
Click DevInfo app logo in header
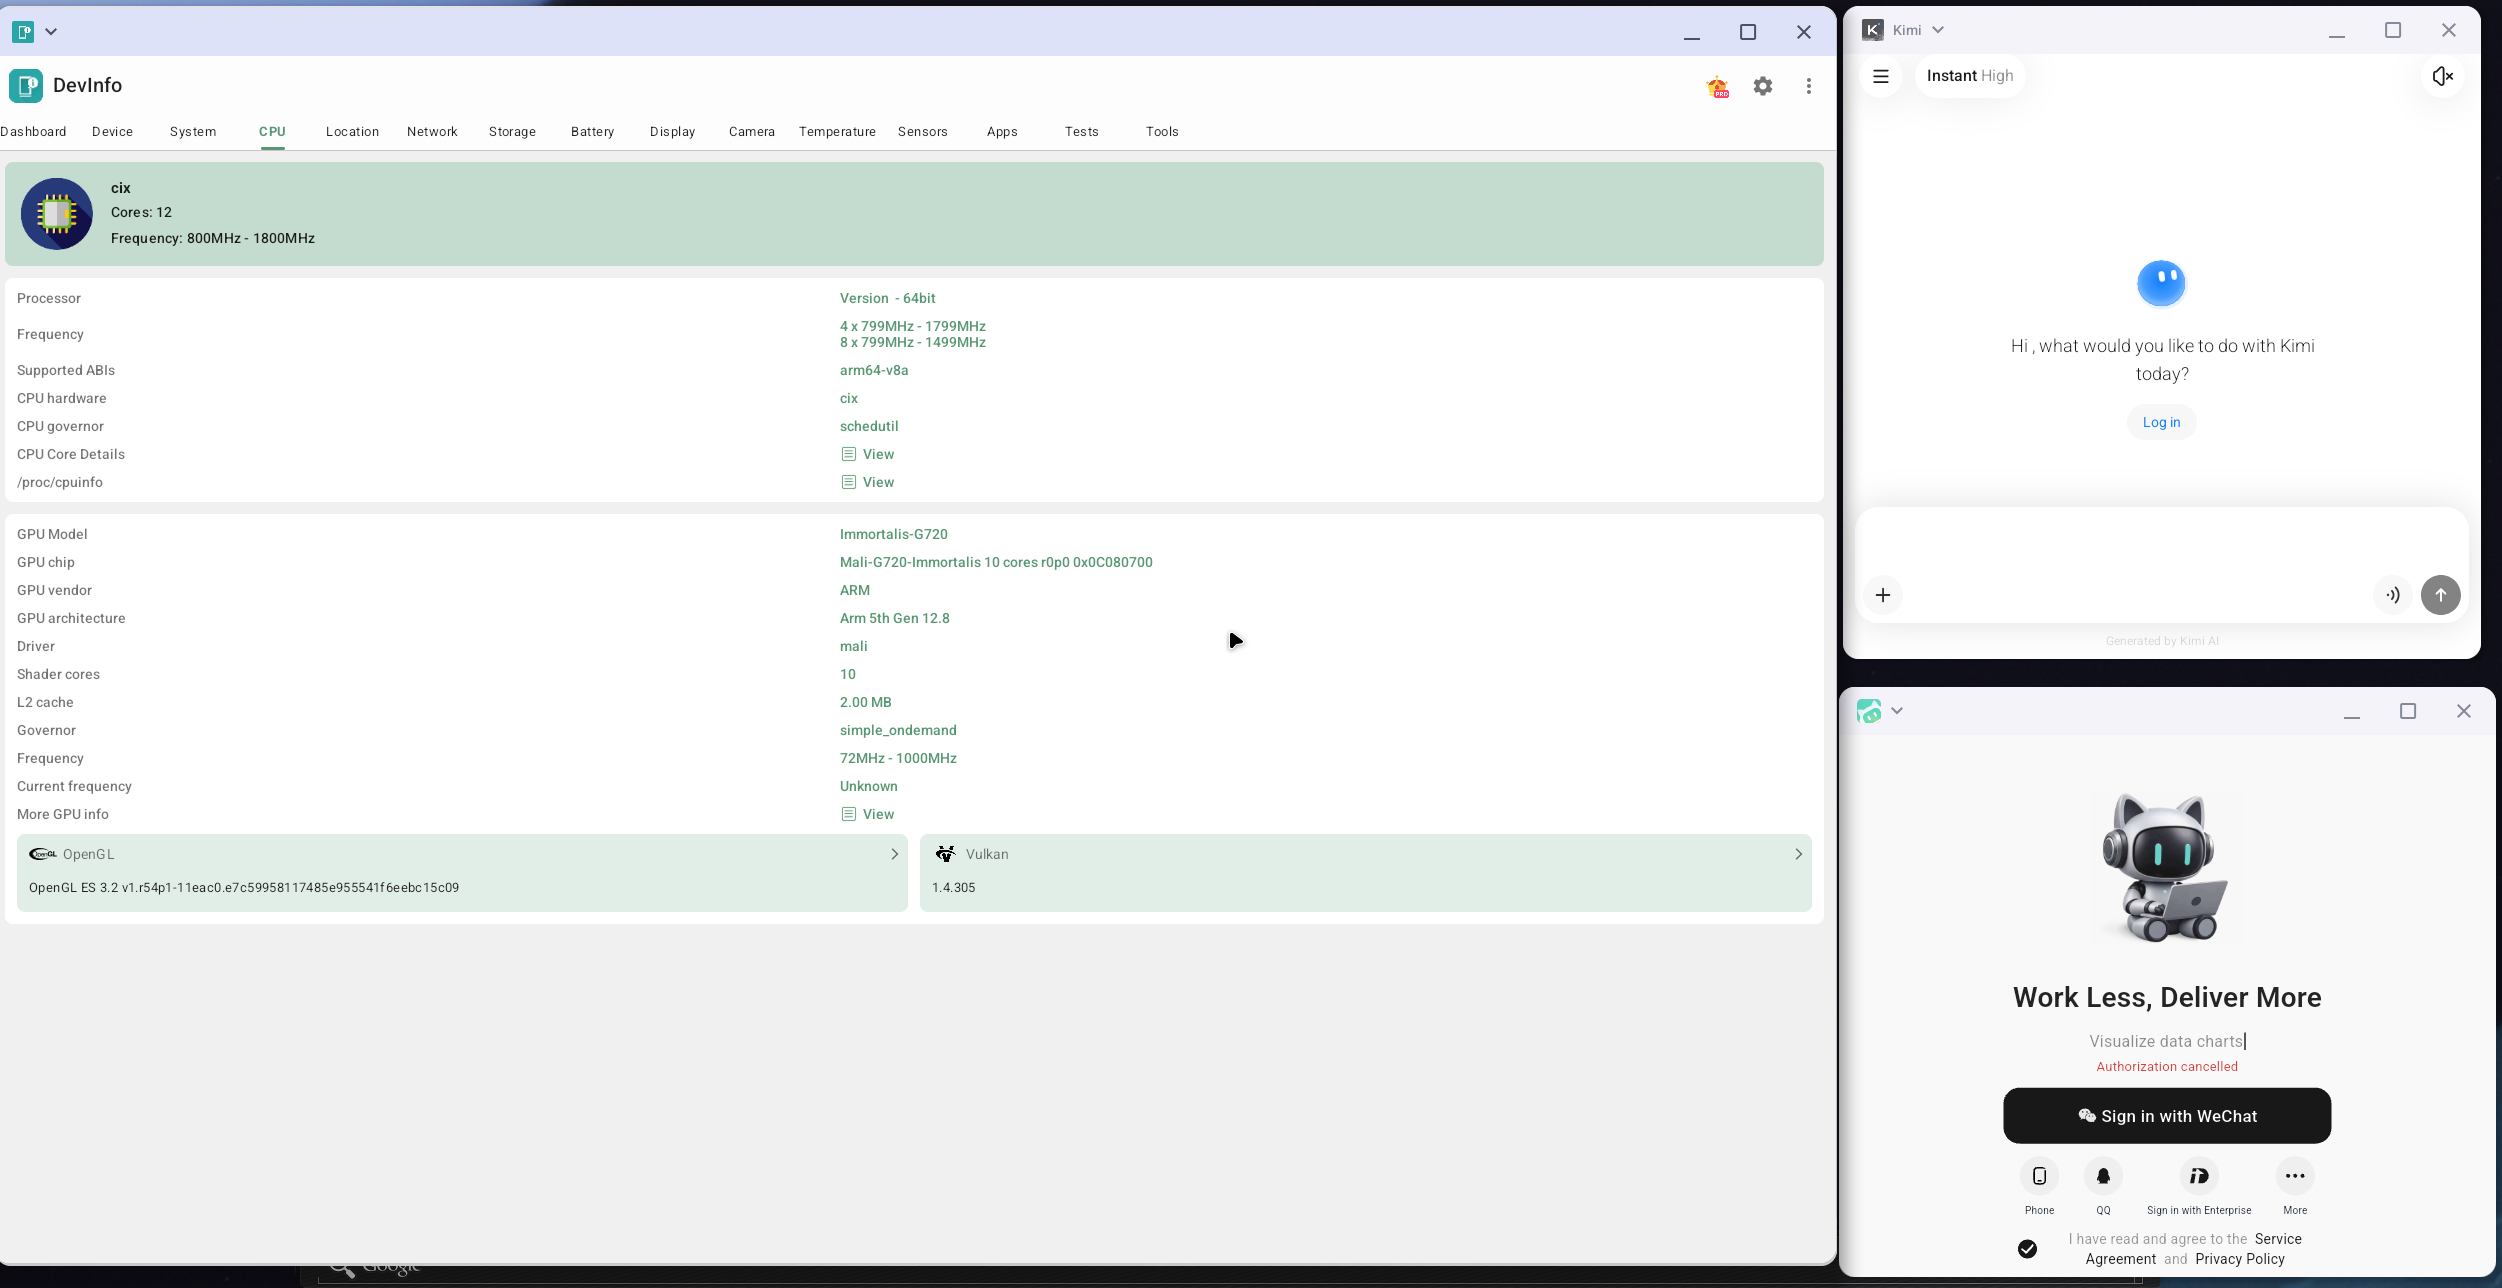pyautogui.click(x=26, y=86)
